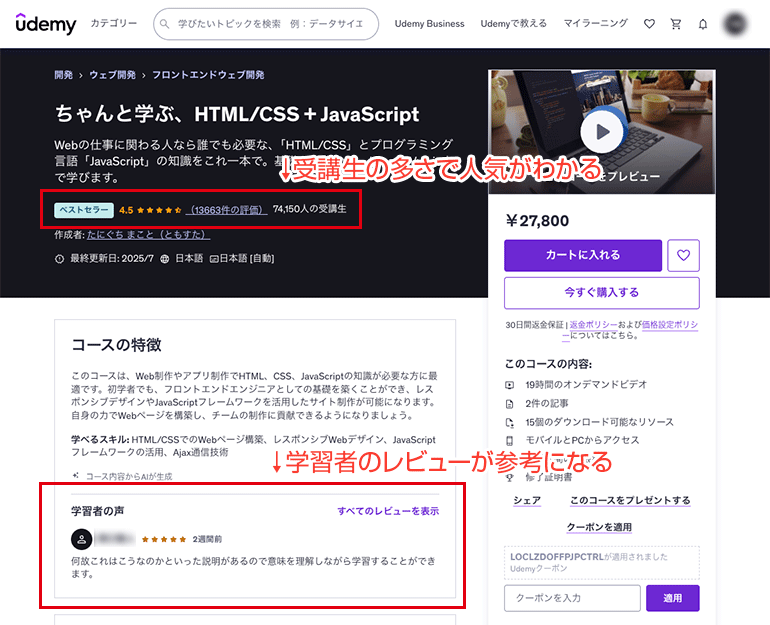Open the user profile avatar
This screenshot has width=770, height=625.
pyautogui.click(x=735, y=24)
